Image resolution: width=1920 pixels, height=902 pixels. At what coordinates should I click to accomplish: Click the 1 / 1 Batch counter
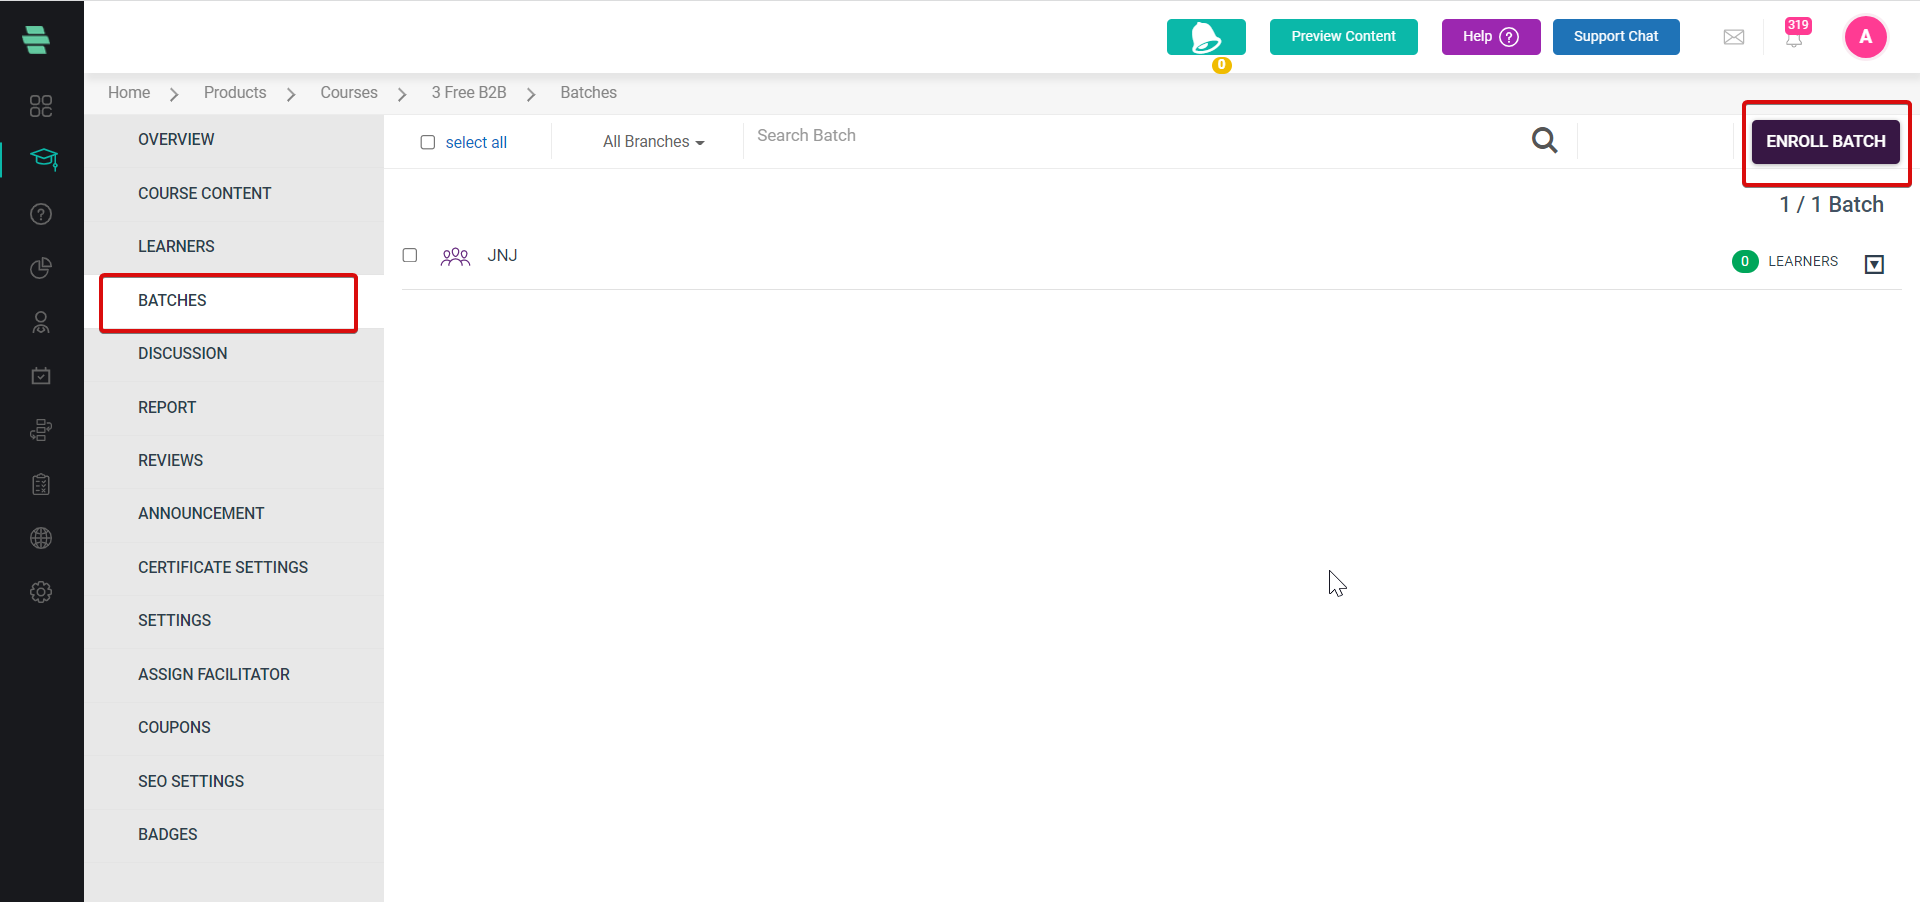click(x=1831, y=205)
